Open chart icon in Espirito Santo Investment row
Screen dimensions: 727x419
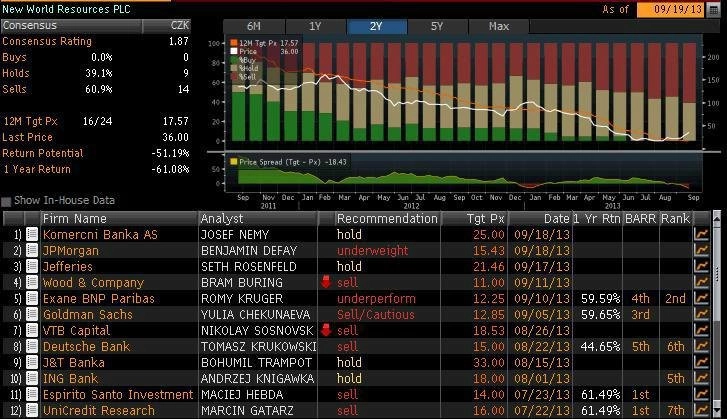(701, 394)
